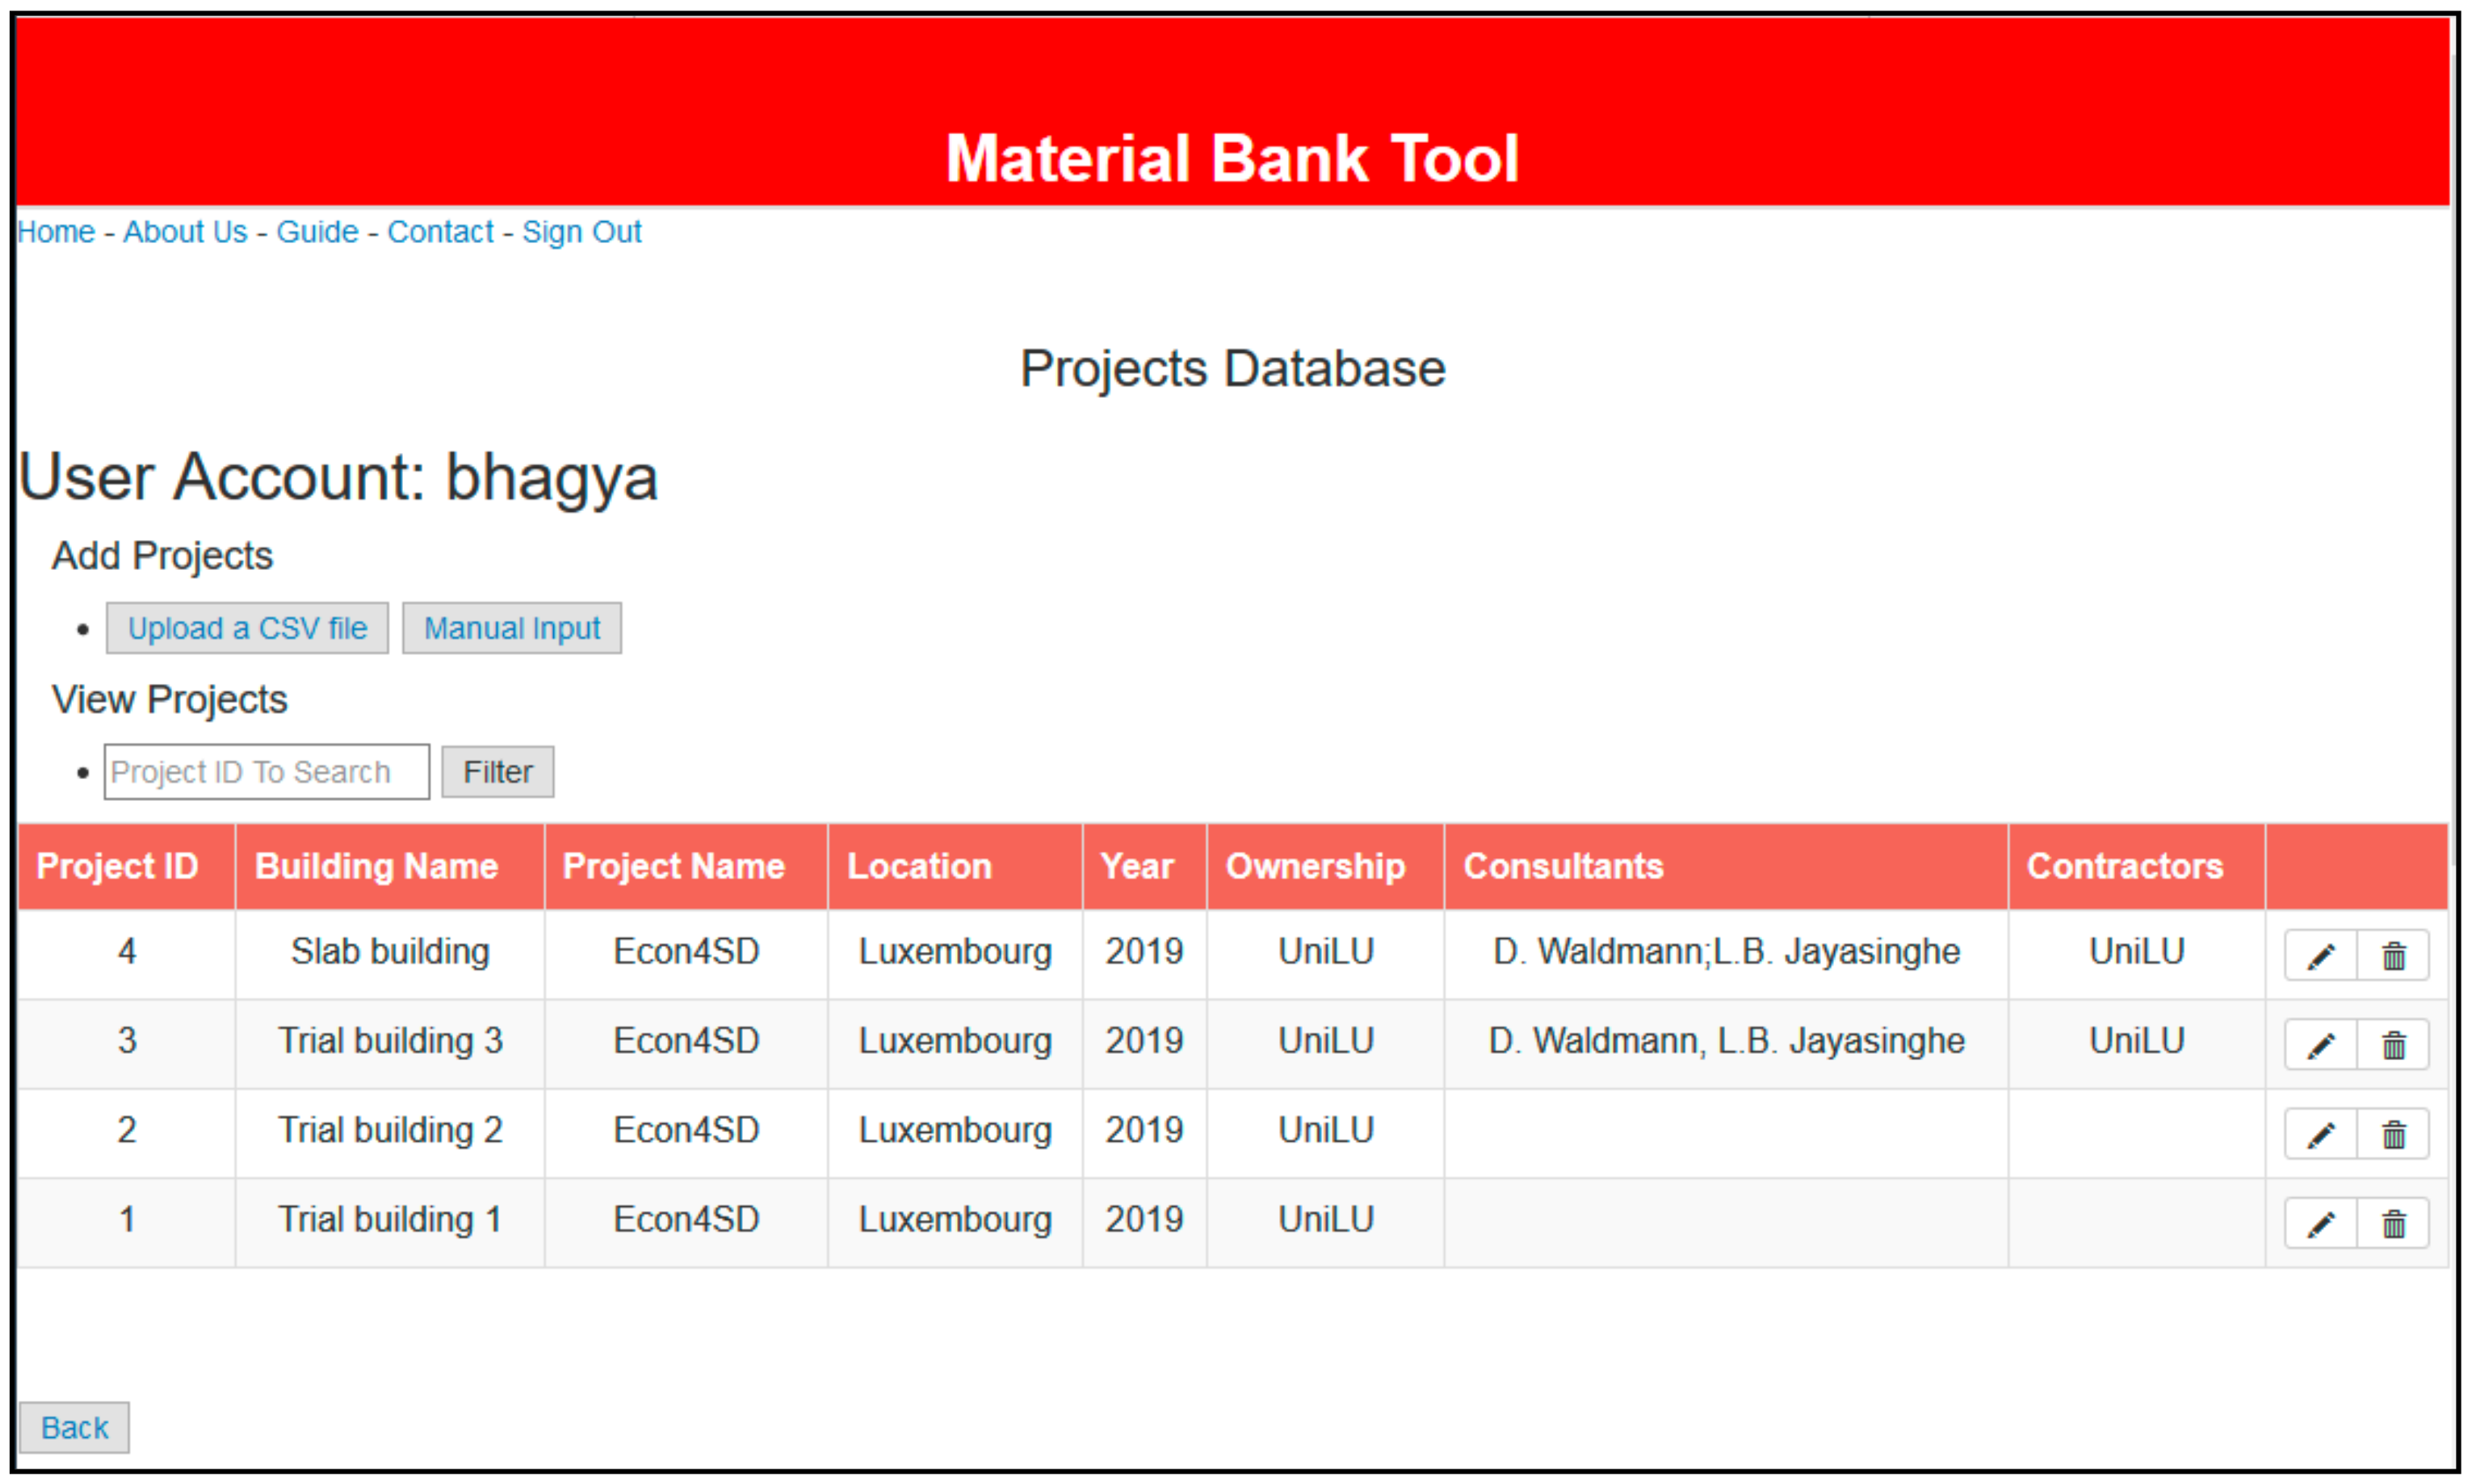Click the Back button
Image resolution: width=2472 pixels, height=1484 pixels.
(74, 1427)
